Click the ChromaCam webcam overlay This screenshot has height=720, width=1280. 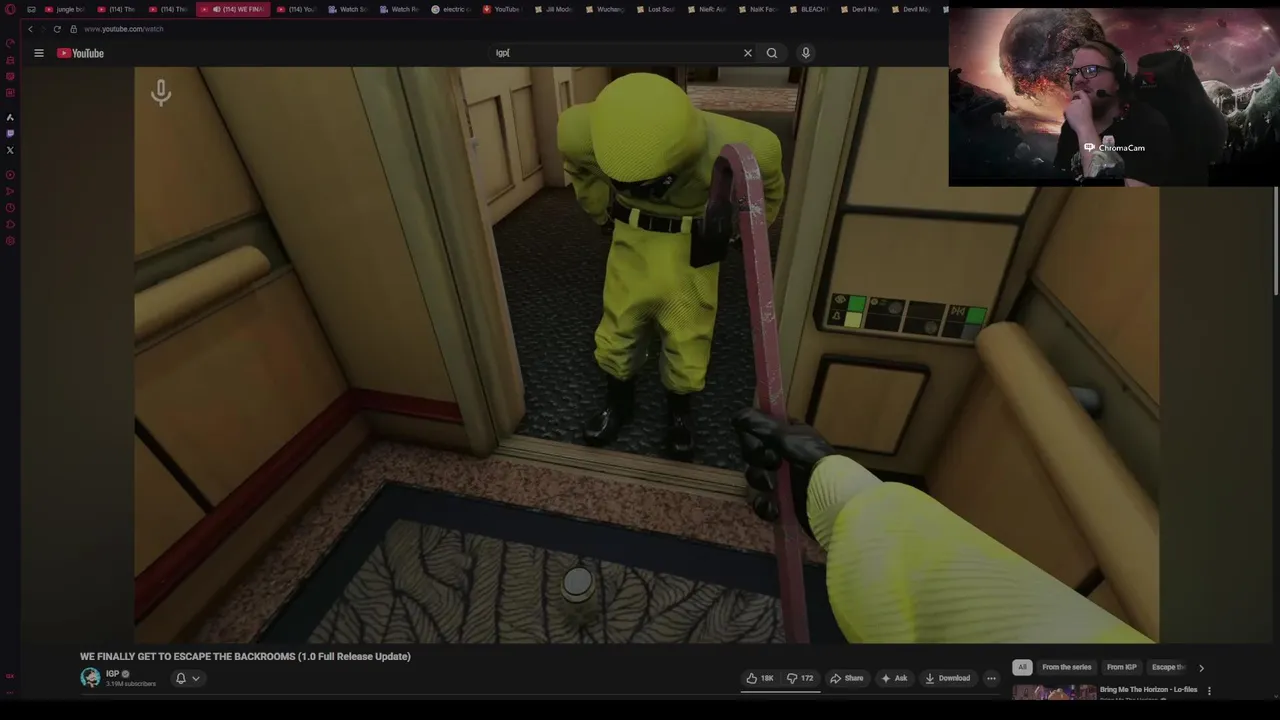pos(1114,97)
